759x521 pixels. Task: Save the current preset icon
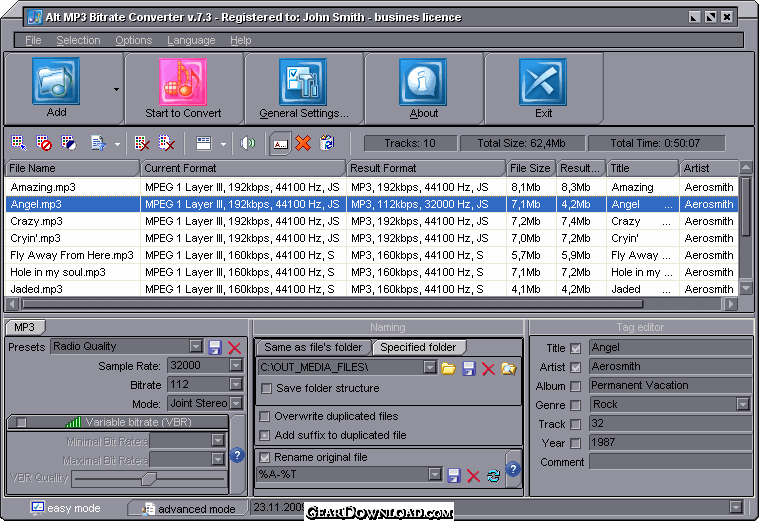tap(214, 347)
